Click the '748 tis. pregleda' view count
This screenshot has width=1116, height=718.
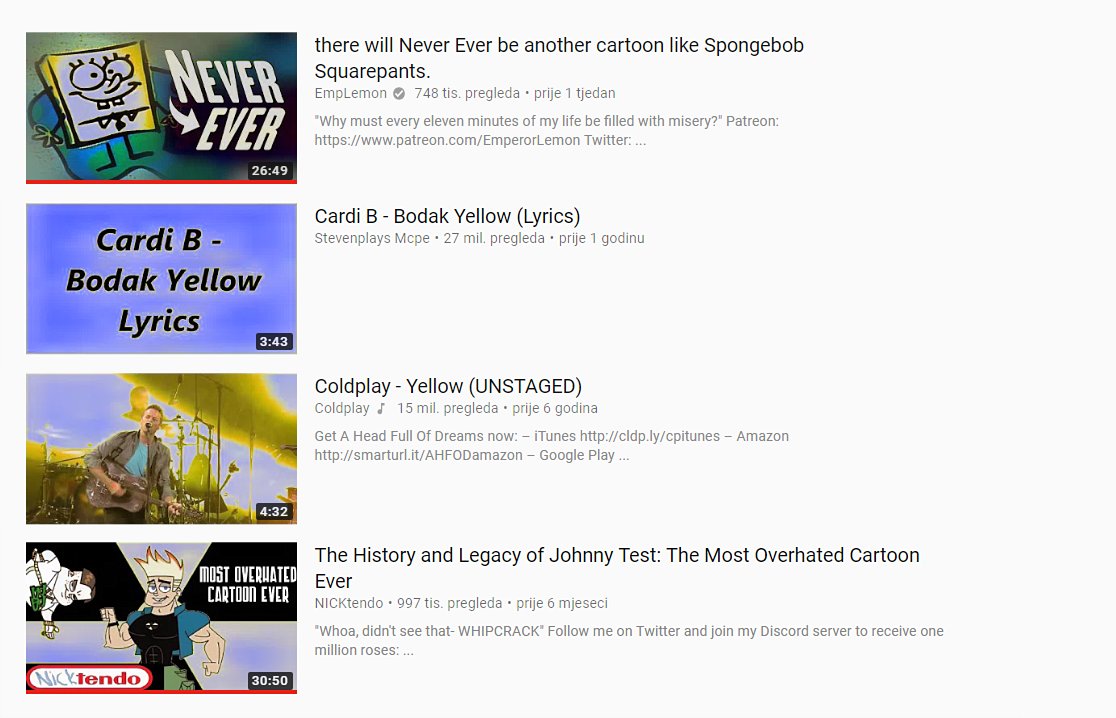point(467,93)
